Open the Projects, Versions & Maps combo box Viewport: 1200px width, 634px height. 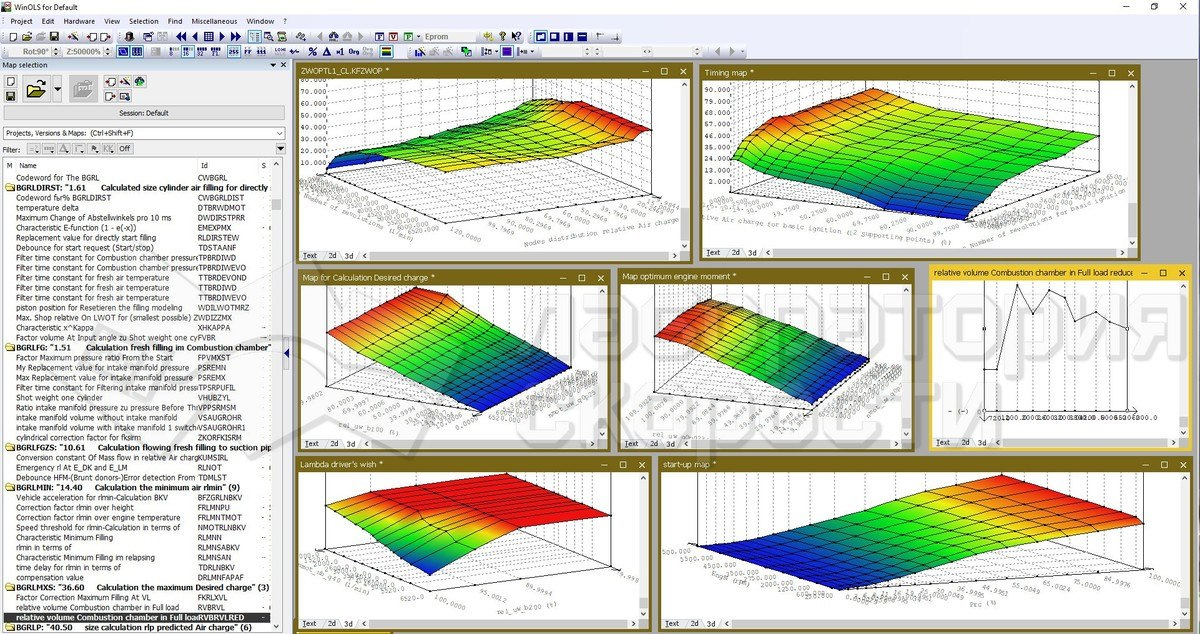click(x=144, y=133)
